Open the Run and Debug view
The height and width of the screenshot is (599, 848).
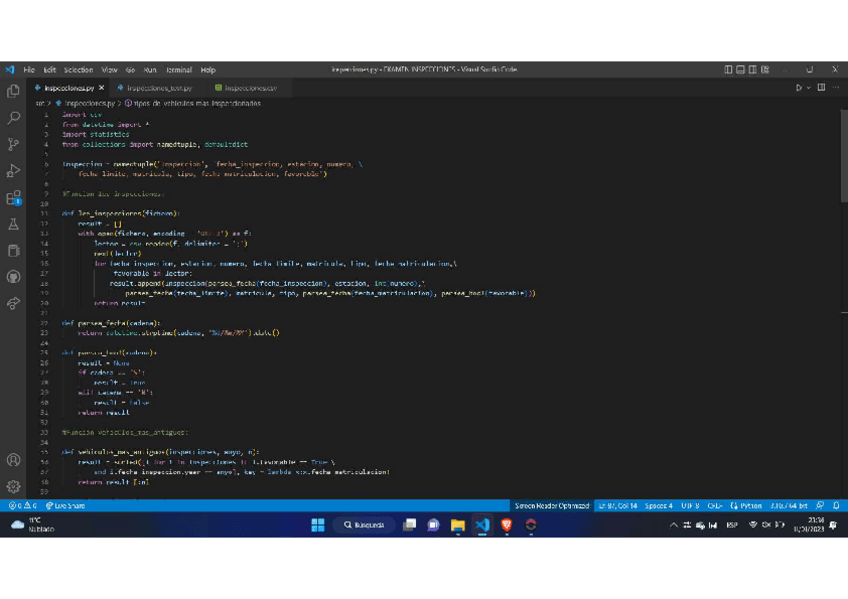coord(13,171)
